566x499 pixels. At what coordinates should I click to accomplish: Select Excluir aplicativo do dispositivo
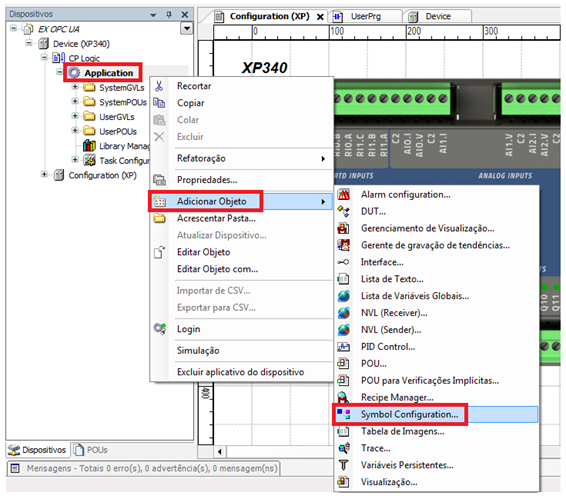click(x=240, y=372)
